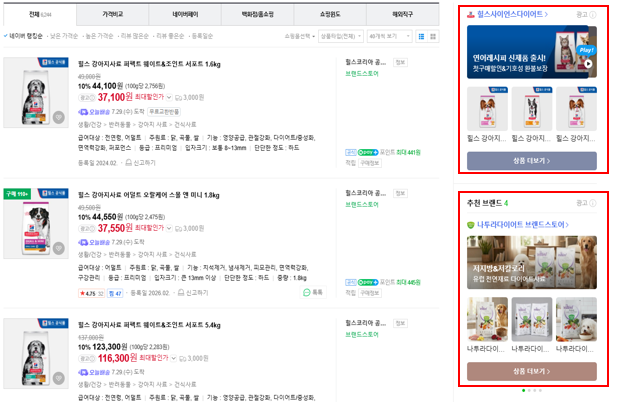Open 나투라다이어트 브랜드스토어 link

click(x=523, y=225)
